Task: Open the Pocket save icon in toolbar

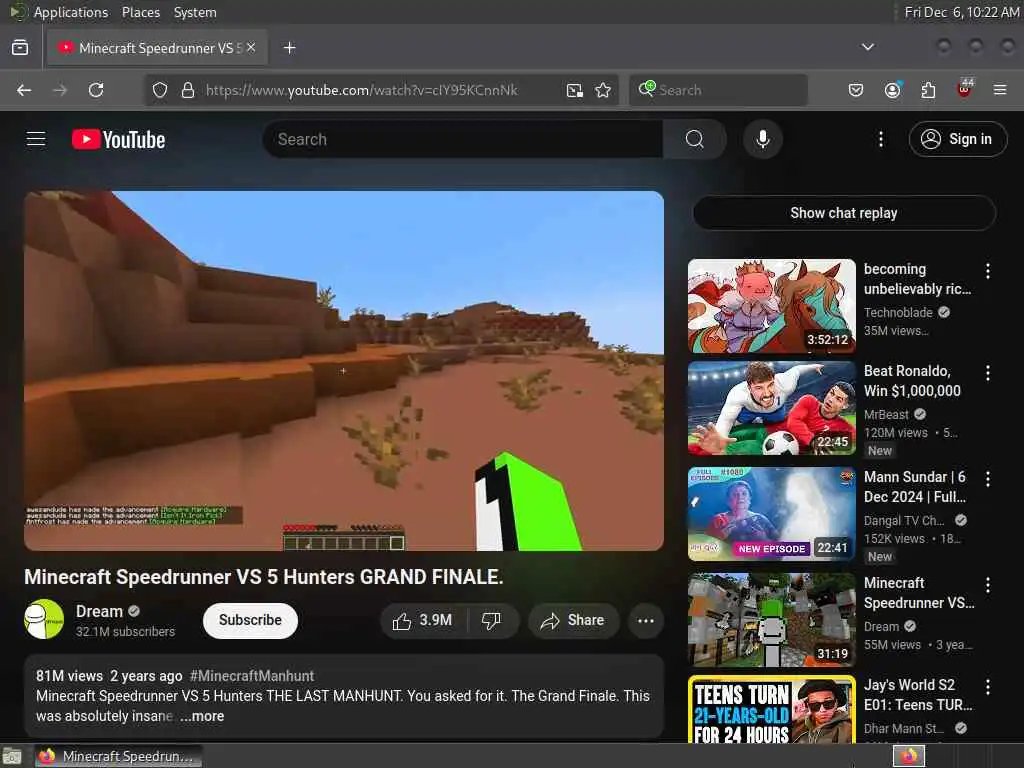Action: coord(856,90)
